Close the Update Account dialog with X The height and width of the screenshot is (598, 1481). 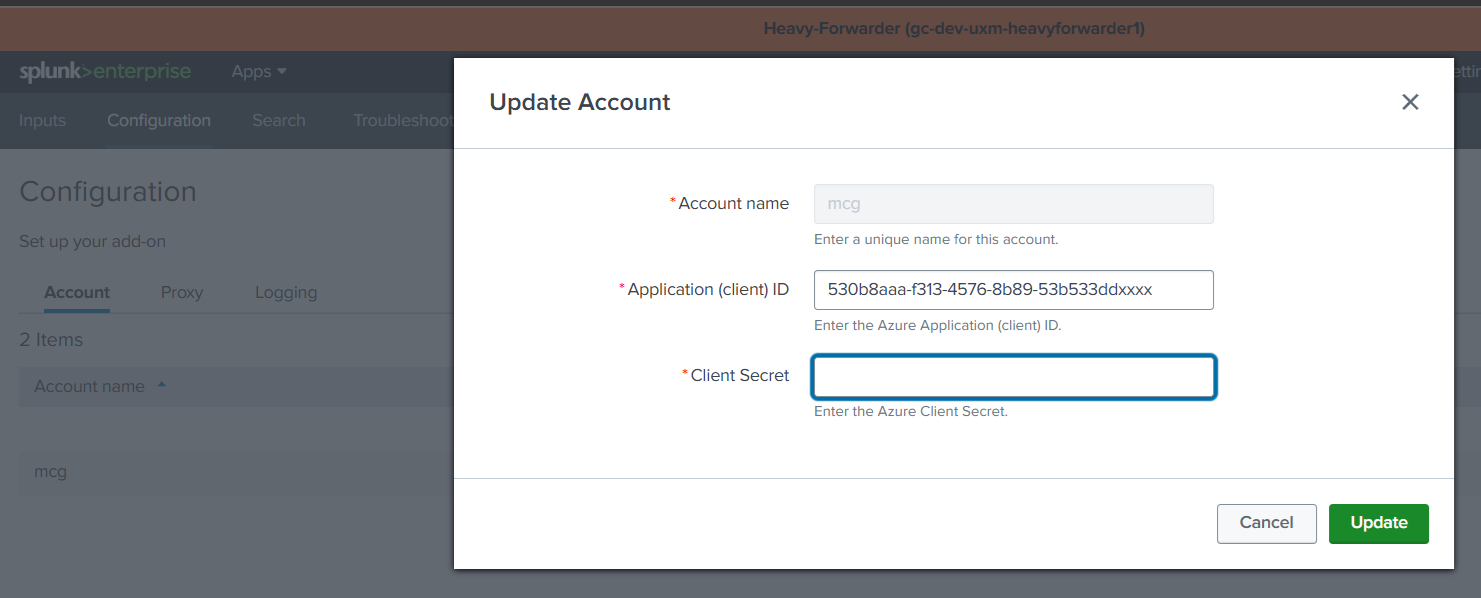(x=1410, y=102)
